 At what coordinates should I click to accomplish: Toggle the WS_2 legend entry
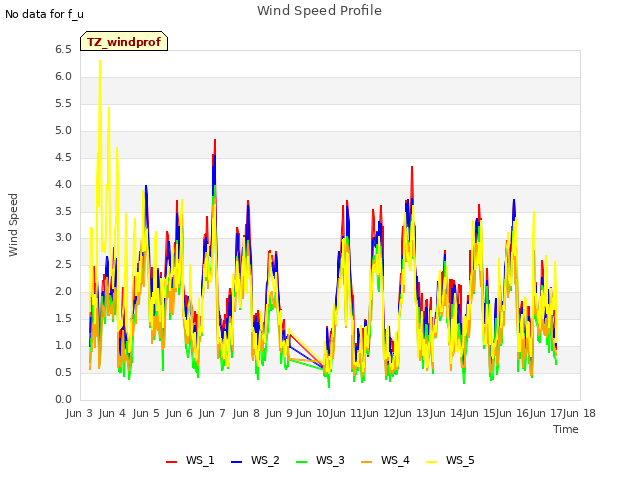point(256,460)
